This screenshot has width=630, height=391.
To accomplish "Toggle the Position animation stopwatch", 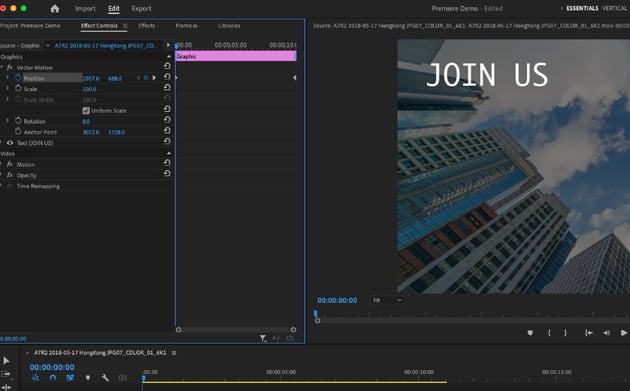I will pyautogui.click(x=18, y=78).
